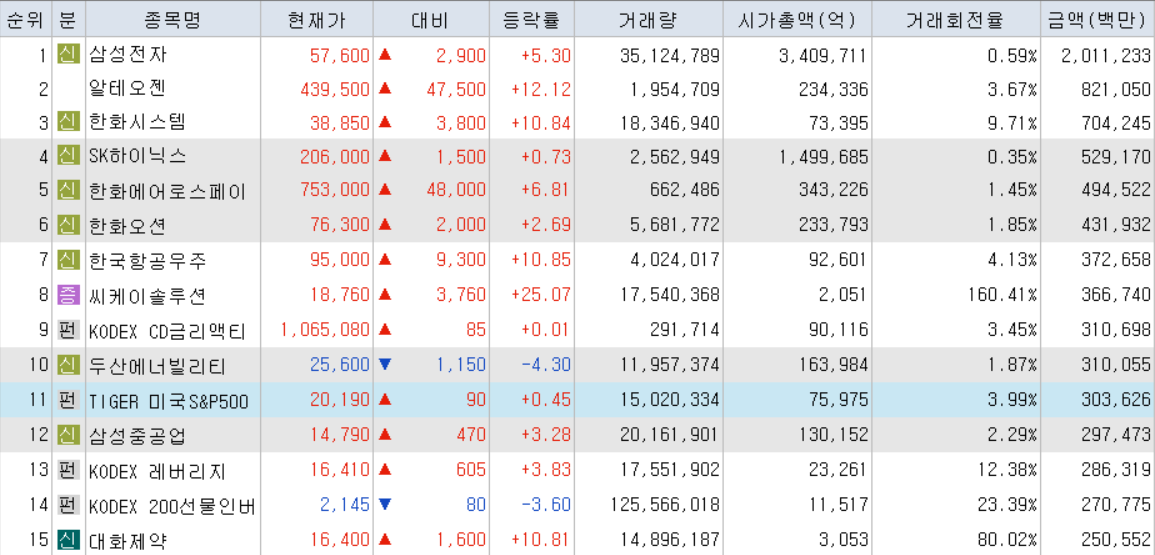Click the red up arrow in 대화제약 row

[385, 540]
